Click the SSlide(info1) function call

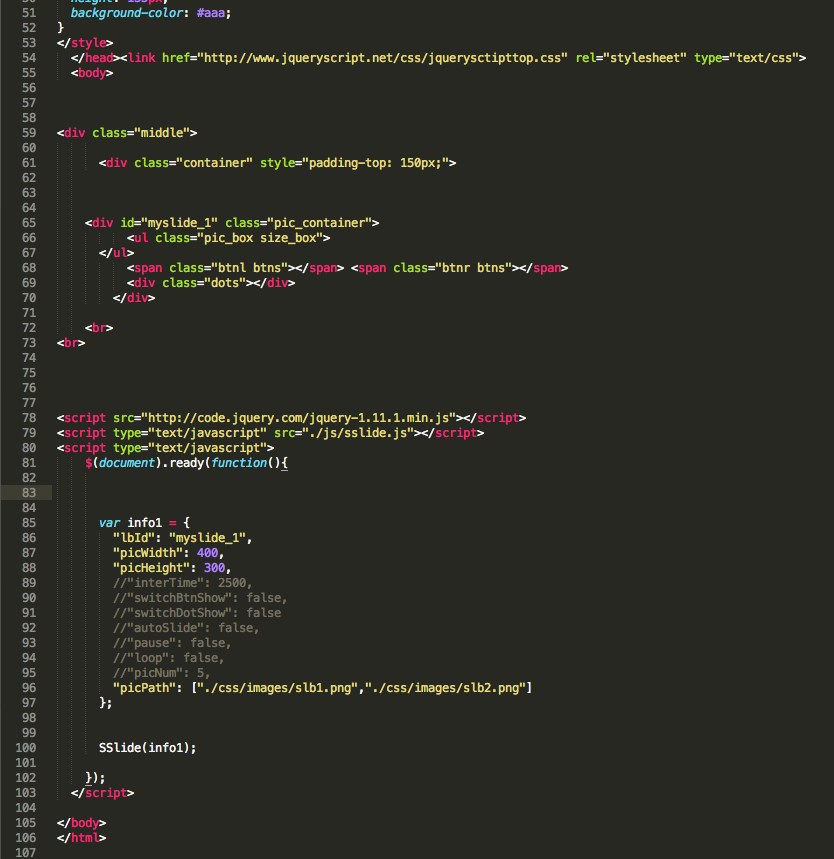(148, 747)
